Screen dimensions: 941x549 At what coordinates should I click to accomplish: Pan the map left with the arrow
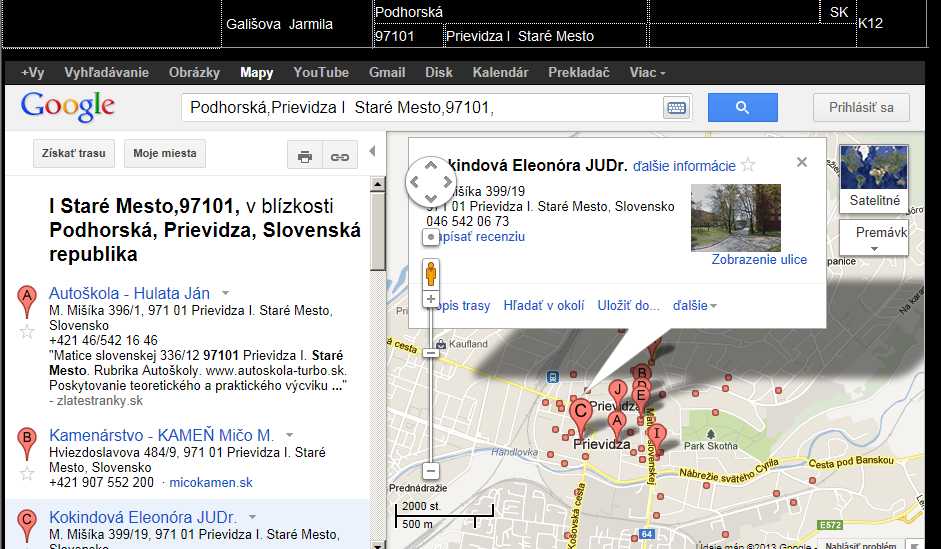[414, 182]
